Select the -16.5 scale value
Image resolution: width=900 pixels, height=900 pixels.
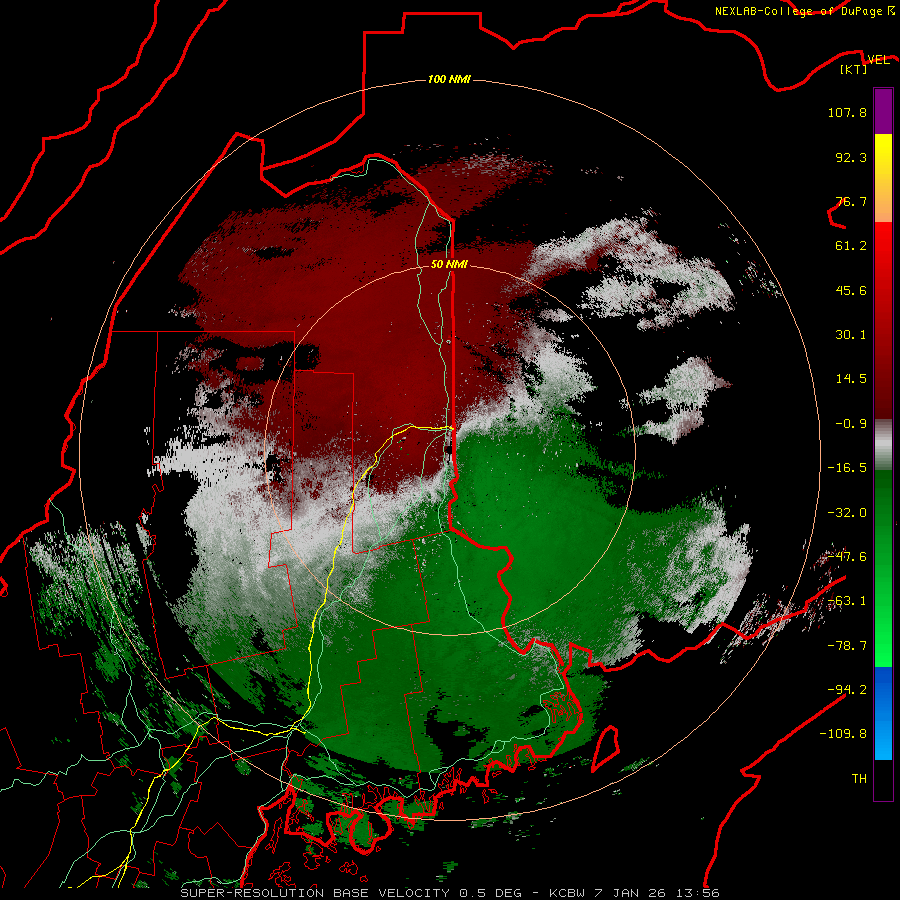point(847,468)
